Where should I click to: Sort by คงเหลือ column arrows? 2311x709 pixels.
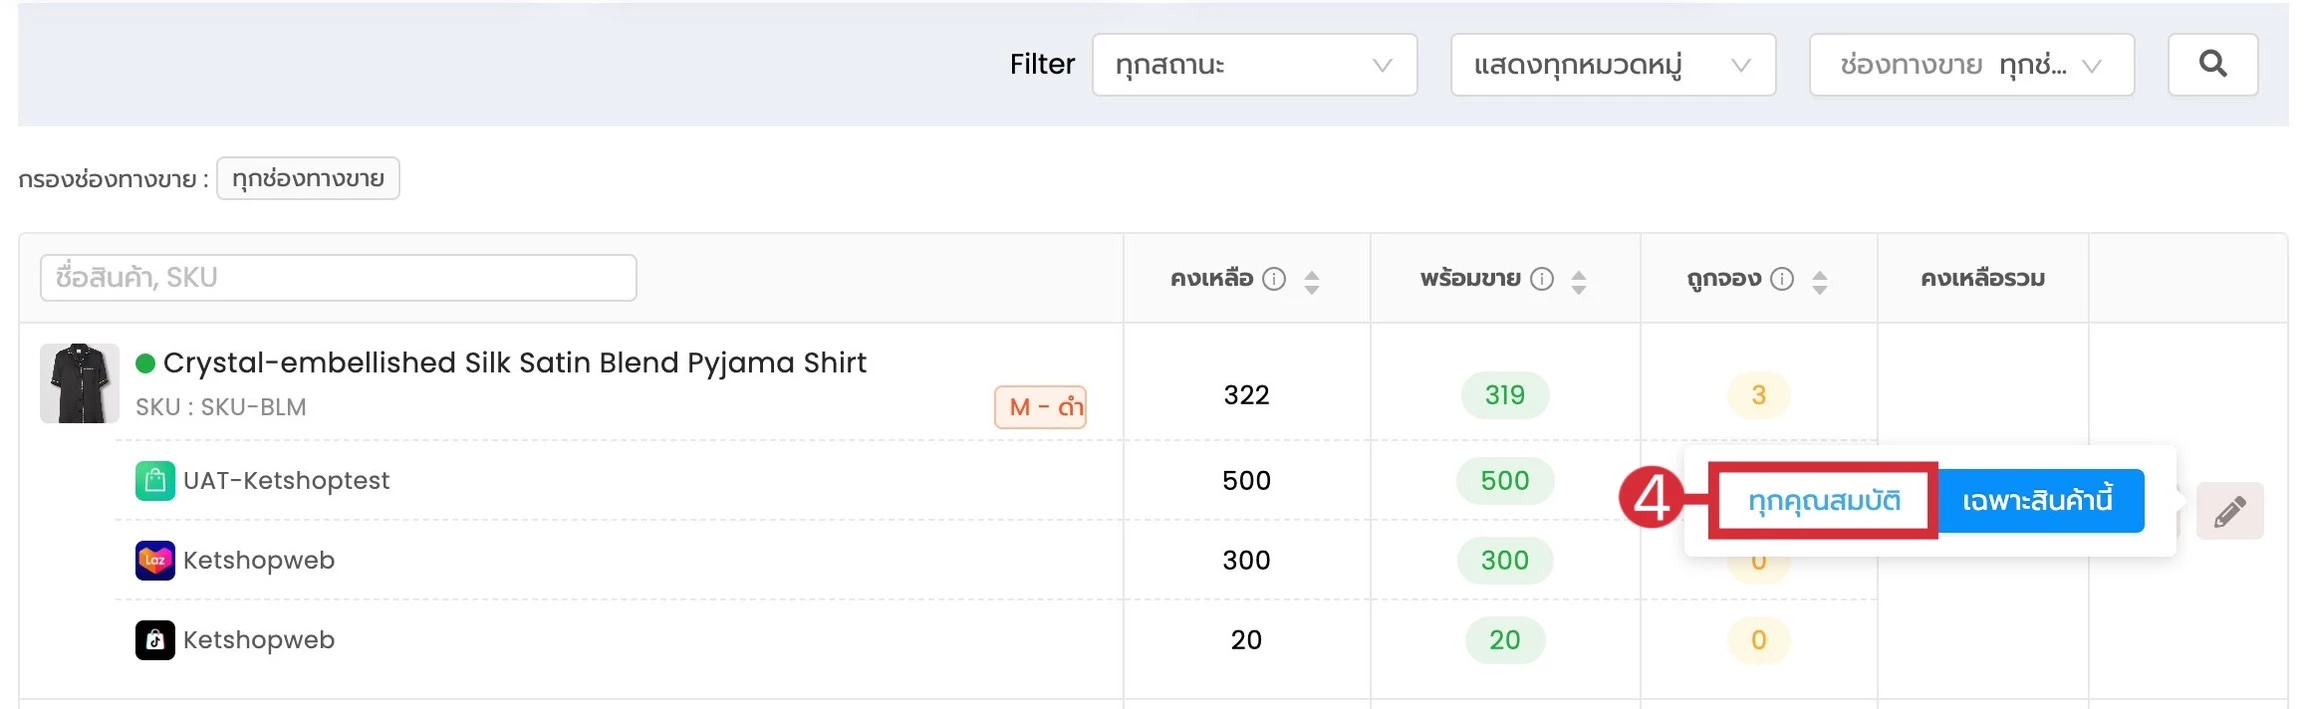(x=1312, y=283)
